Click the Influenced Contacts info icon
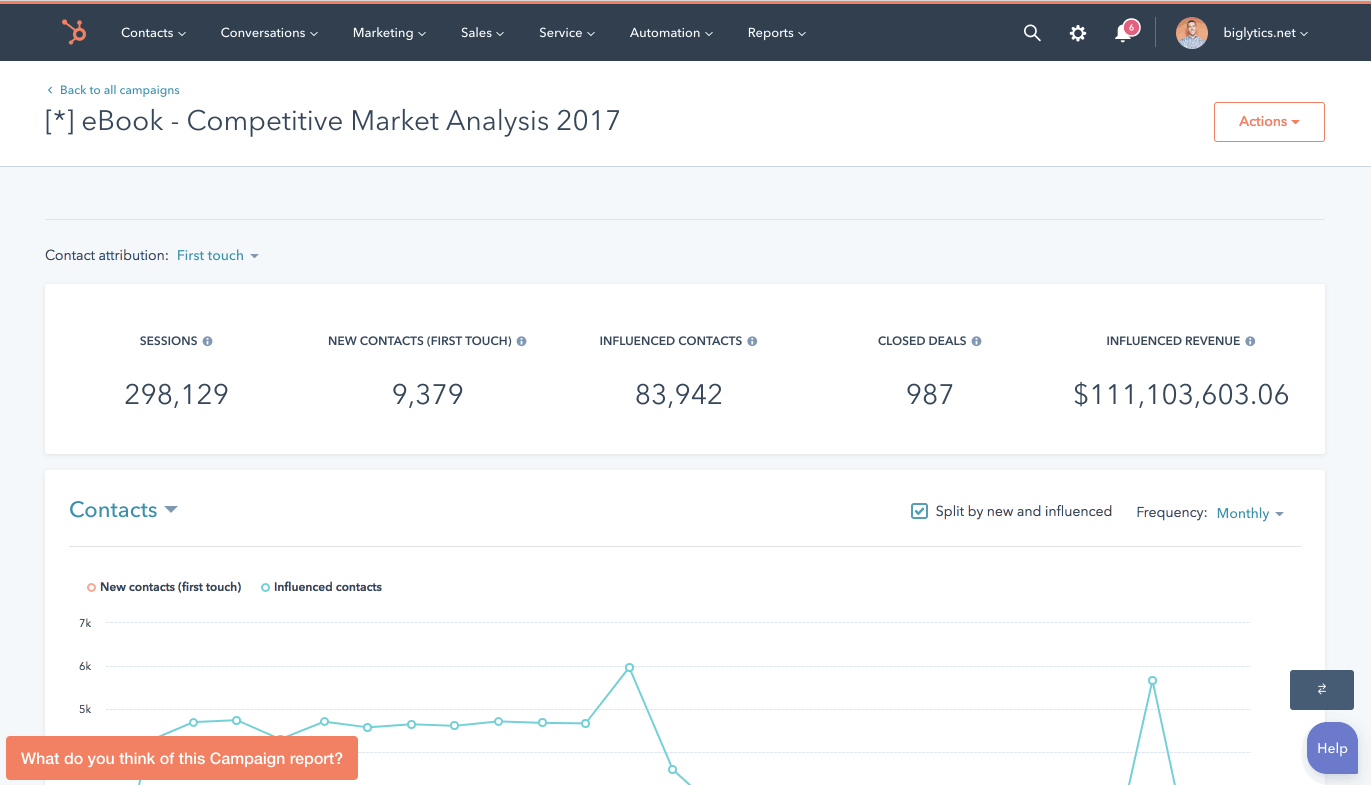The image size is (1371, 785). 752,341
